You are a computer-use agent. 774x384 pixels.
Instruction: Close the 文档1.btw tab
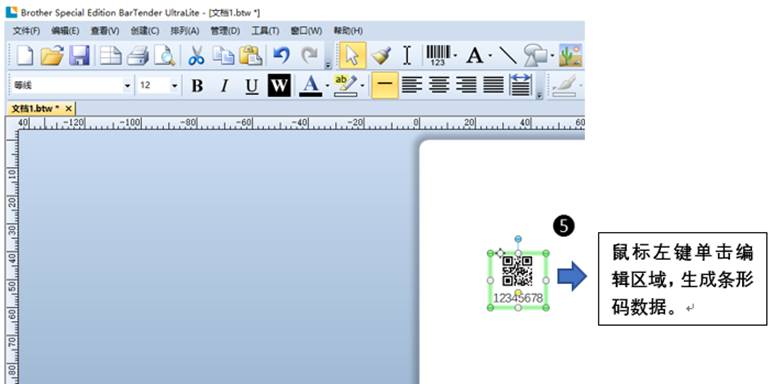tap(69, 108)
